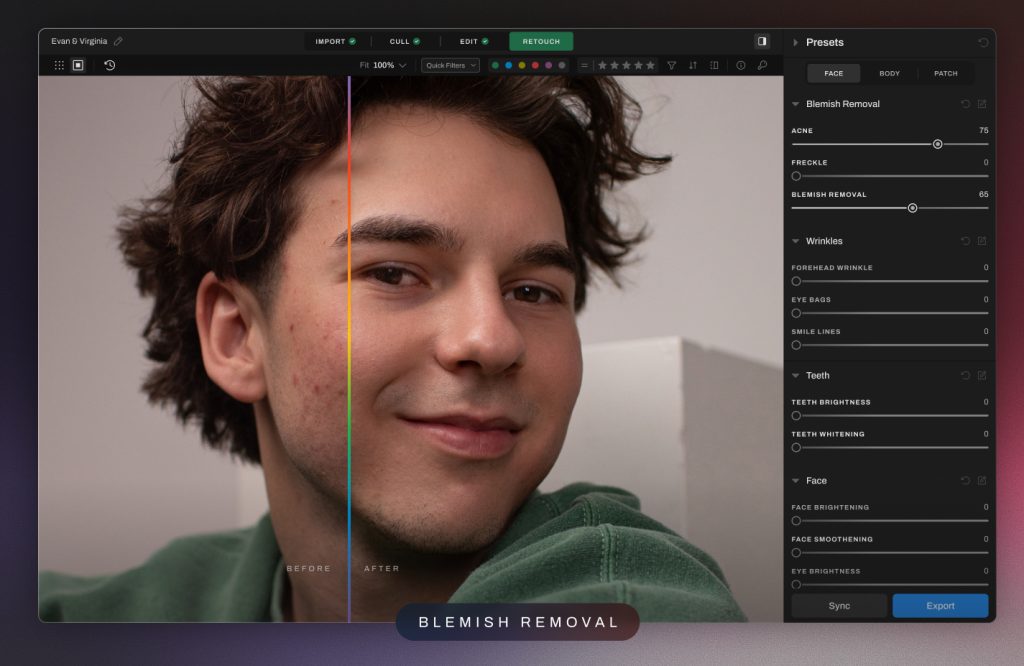Click the equals sign rating comparison icon

[x=584, y=65]
